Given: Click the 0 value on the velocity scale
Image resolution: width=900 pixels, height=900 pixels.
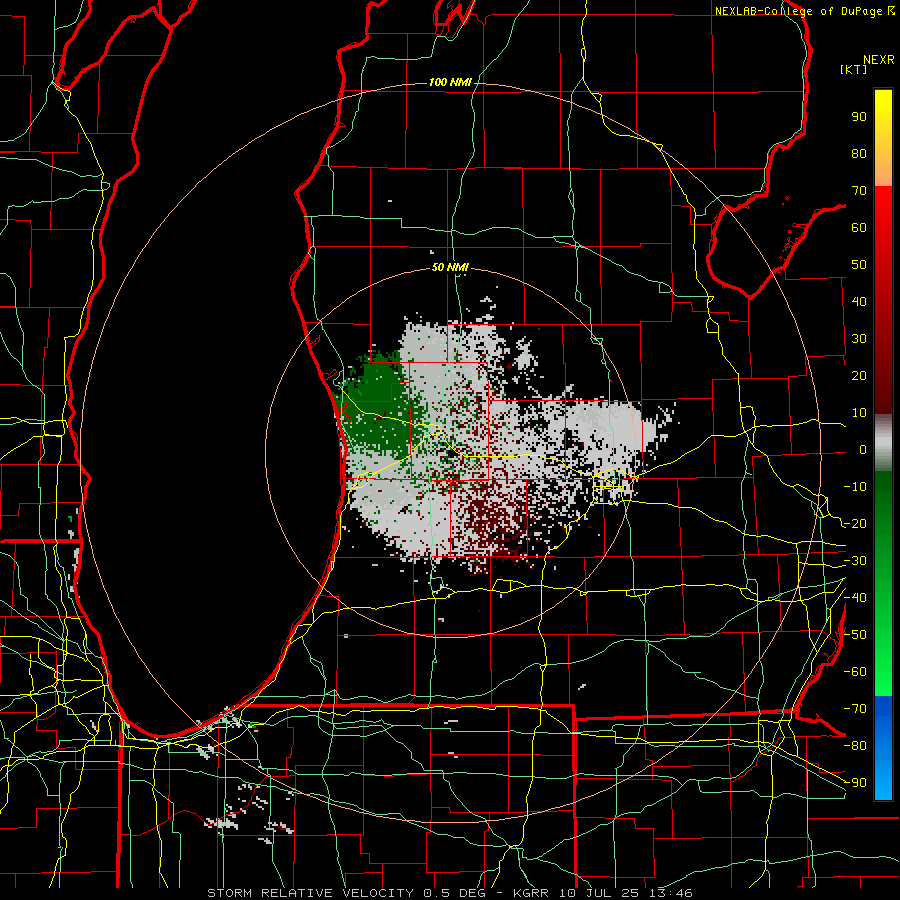Looking at the screenshot, I should [863, 450].
